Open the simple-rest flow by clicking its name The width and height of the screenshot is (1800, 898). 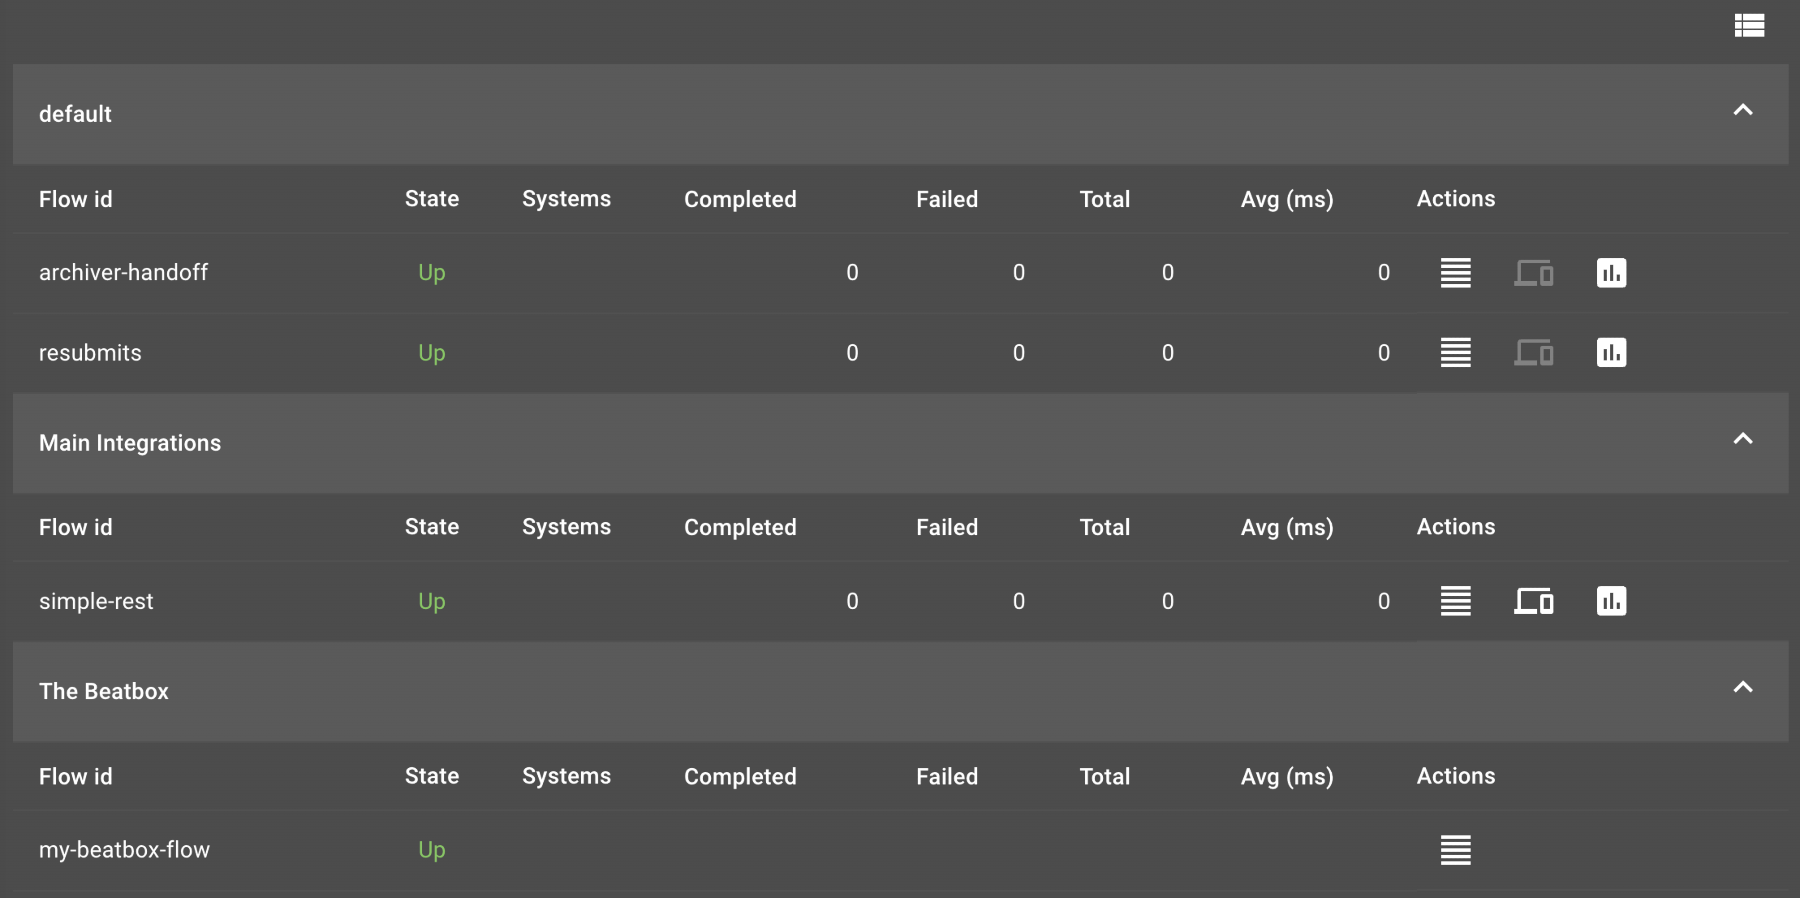(96, 601)
